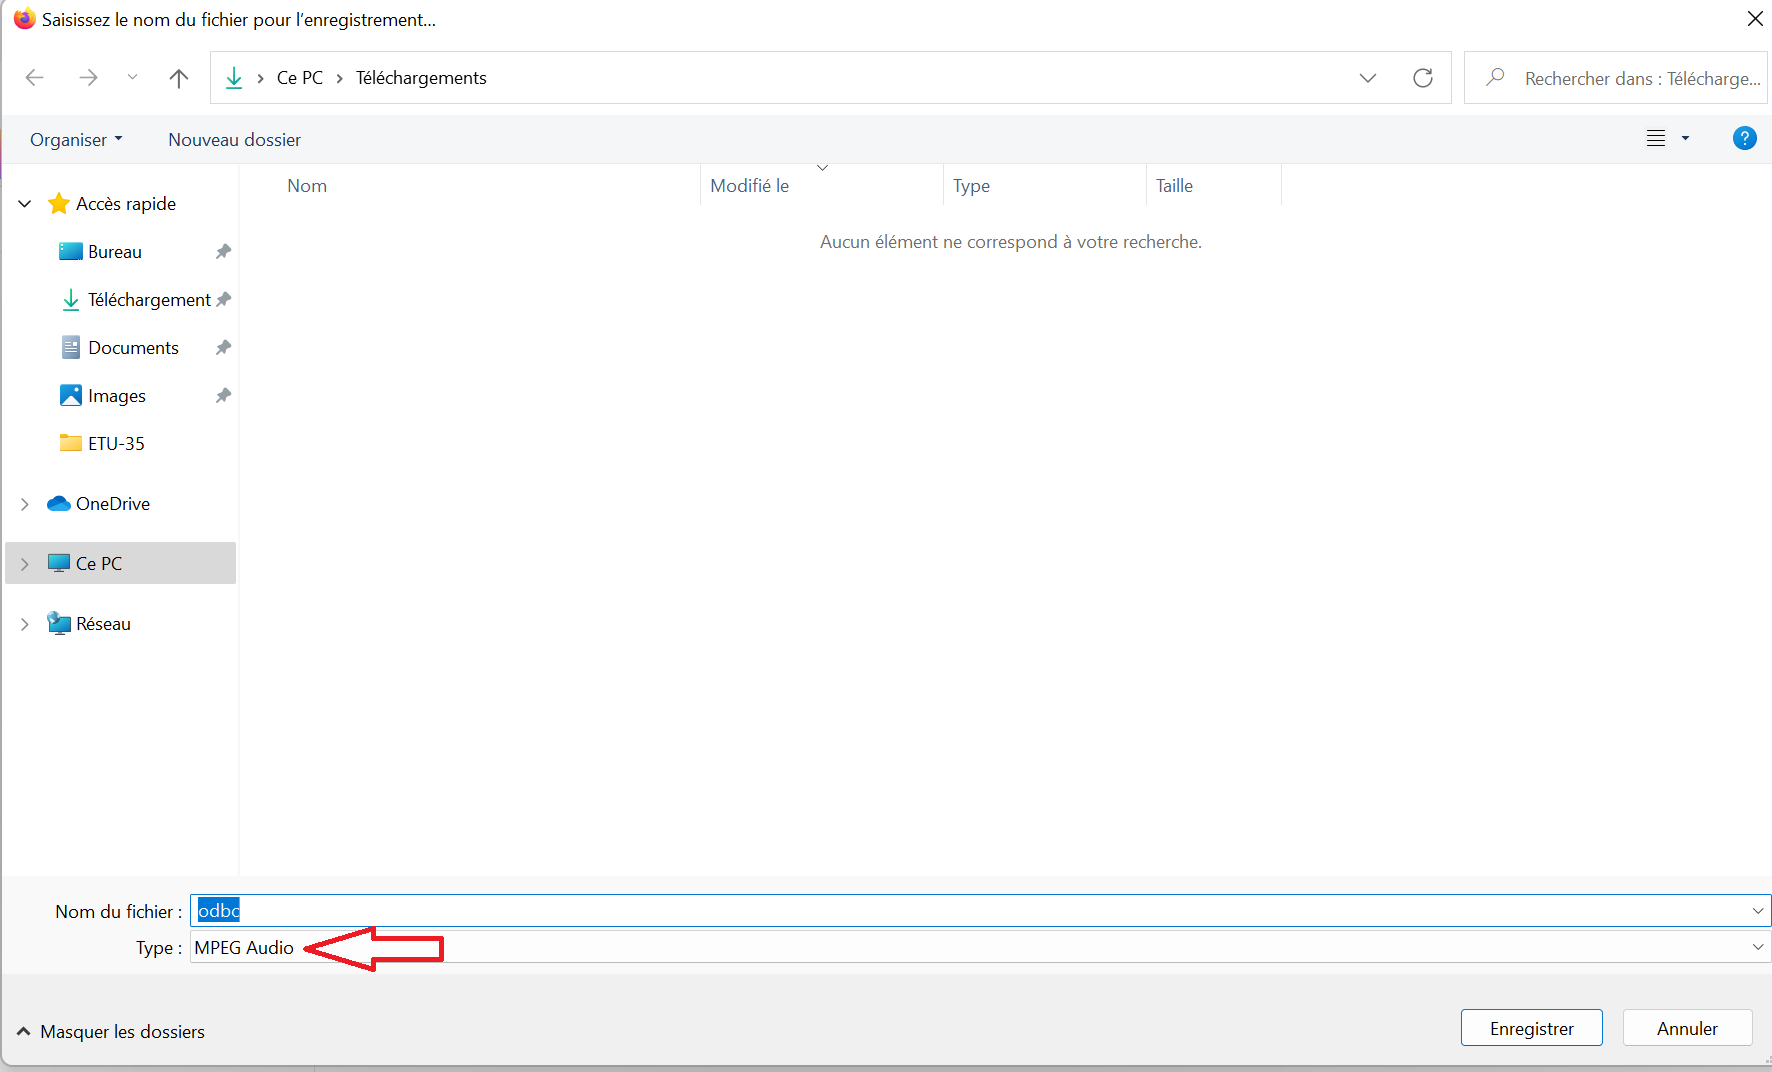
Task: Click the forward navigation arrow
Action: [88, 78]
